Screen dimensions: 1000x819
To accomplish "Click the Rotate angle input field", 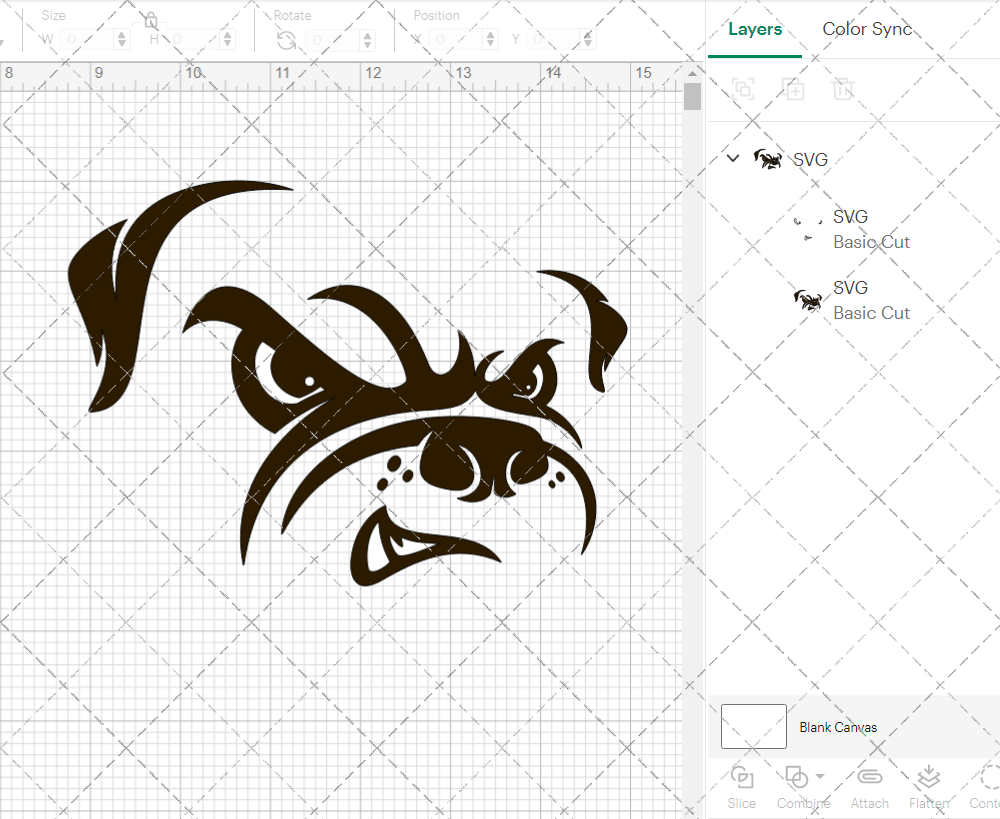I will click(333, 40).
